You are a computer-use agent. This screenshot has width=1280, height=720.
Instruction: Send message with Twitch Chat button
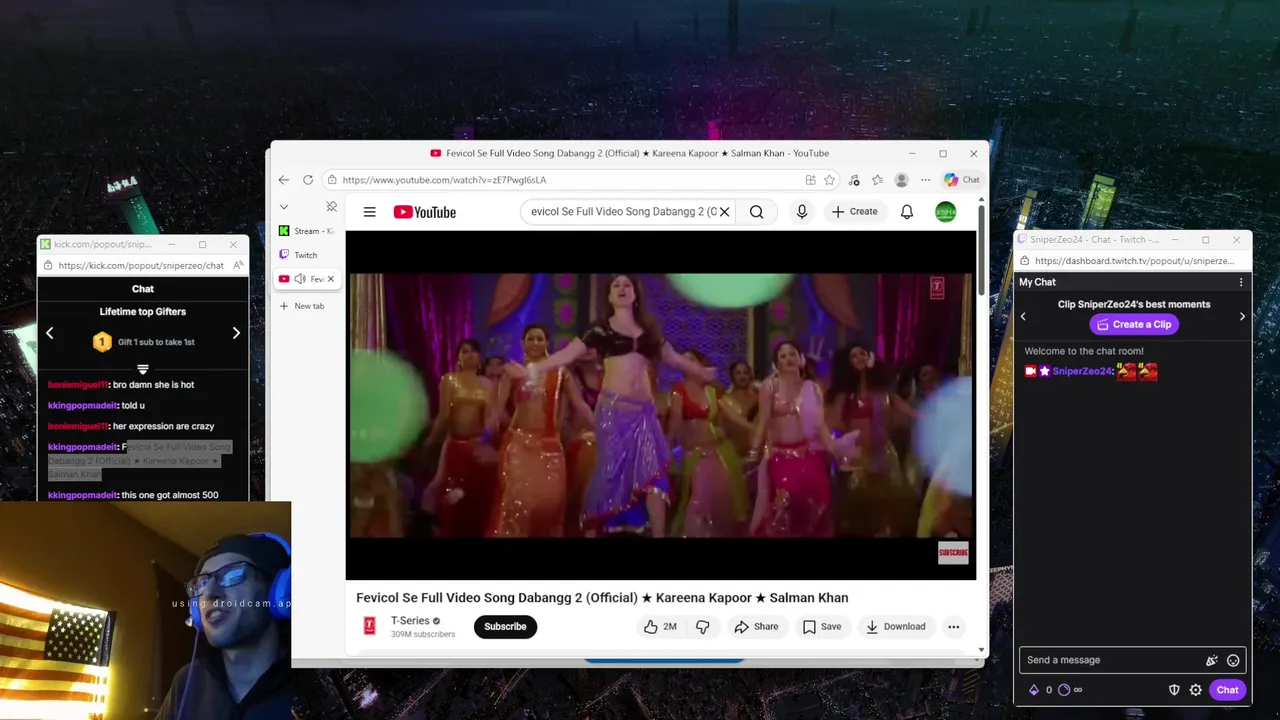[1227, 690]
